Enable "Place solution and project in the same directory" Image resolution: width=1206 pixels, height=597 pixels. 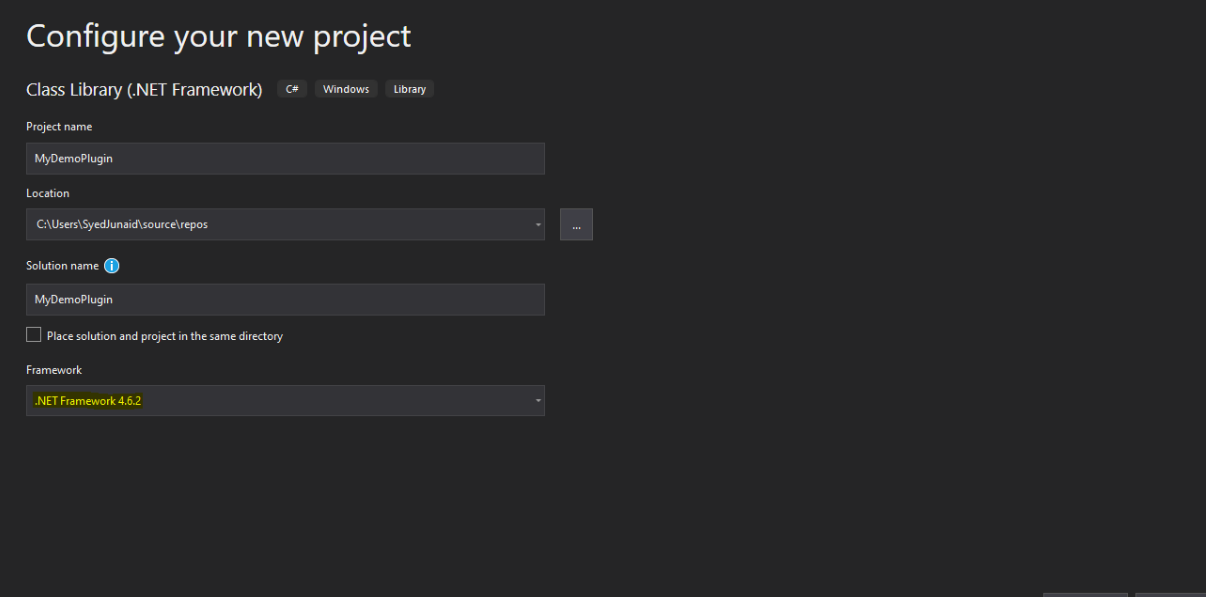click(x=33, y=335)
